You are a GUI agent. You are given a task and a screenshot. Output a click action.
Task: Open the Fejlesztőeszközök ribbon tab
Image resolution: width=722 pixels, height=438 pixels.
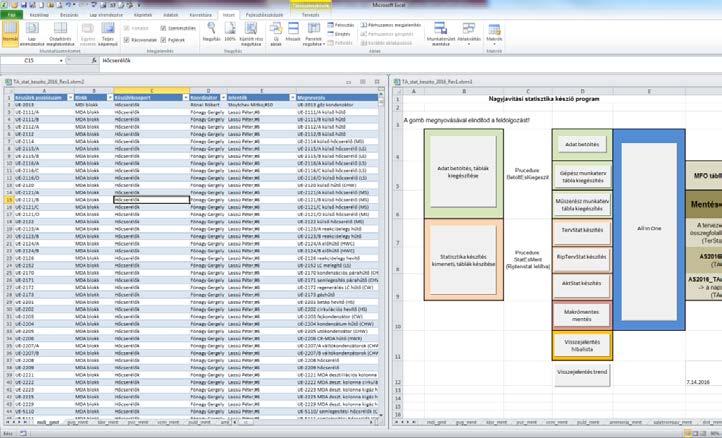click(x=264, y=15)
